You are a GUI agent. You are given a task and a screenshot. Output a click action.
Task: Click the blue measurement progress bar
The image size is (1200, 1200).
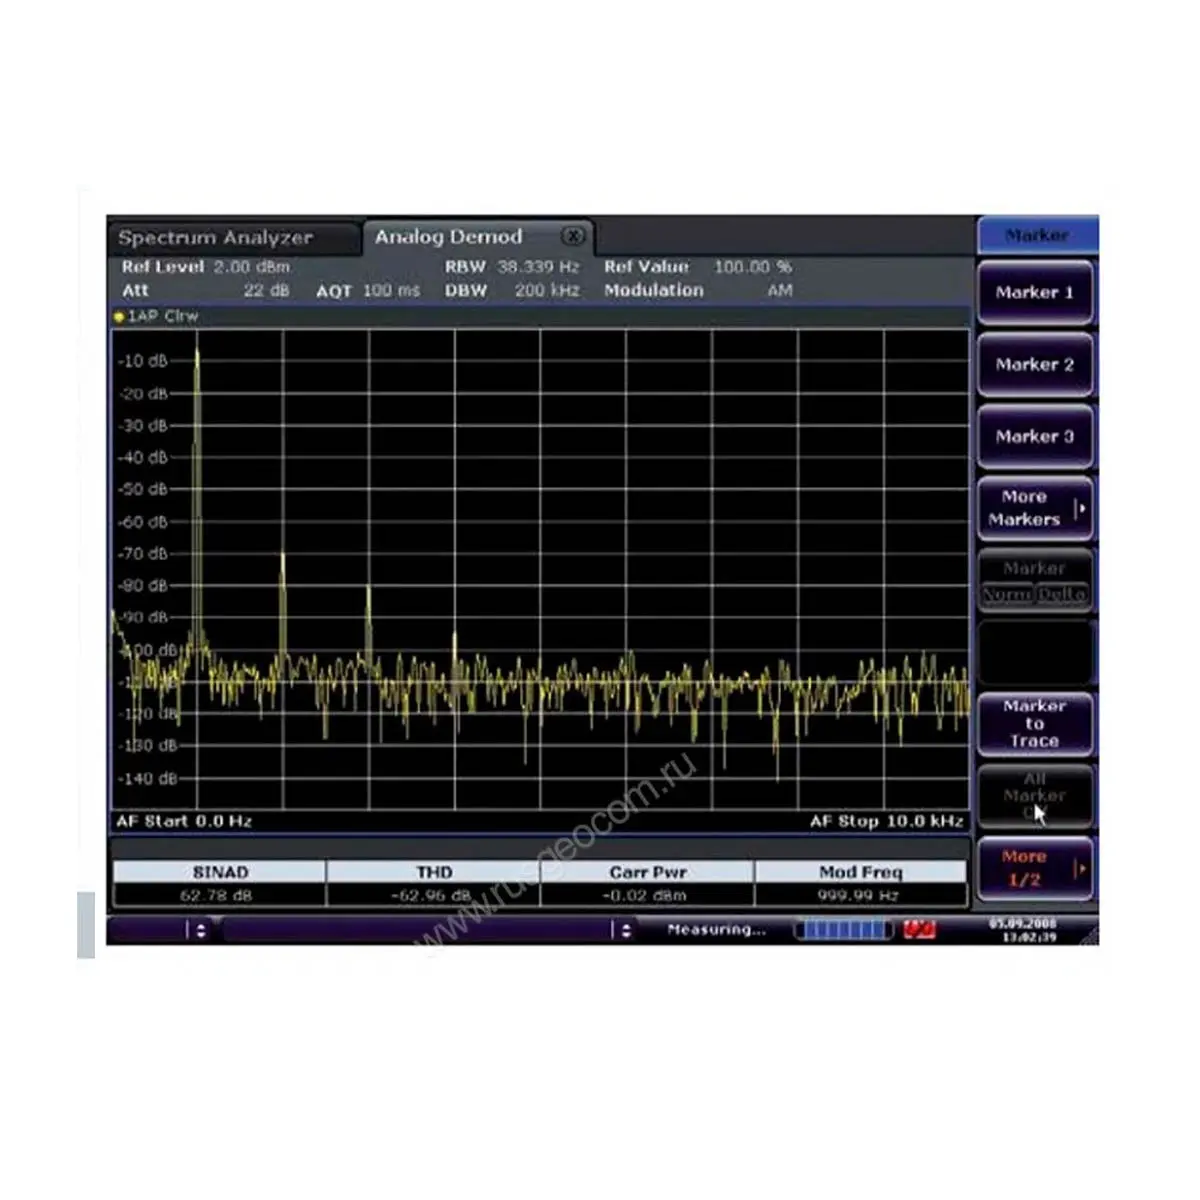(843, 930)
